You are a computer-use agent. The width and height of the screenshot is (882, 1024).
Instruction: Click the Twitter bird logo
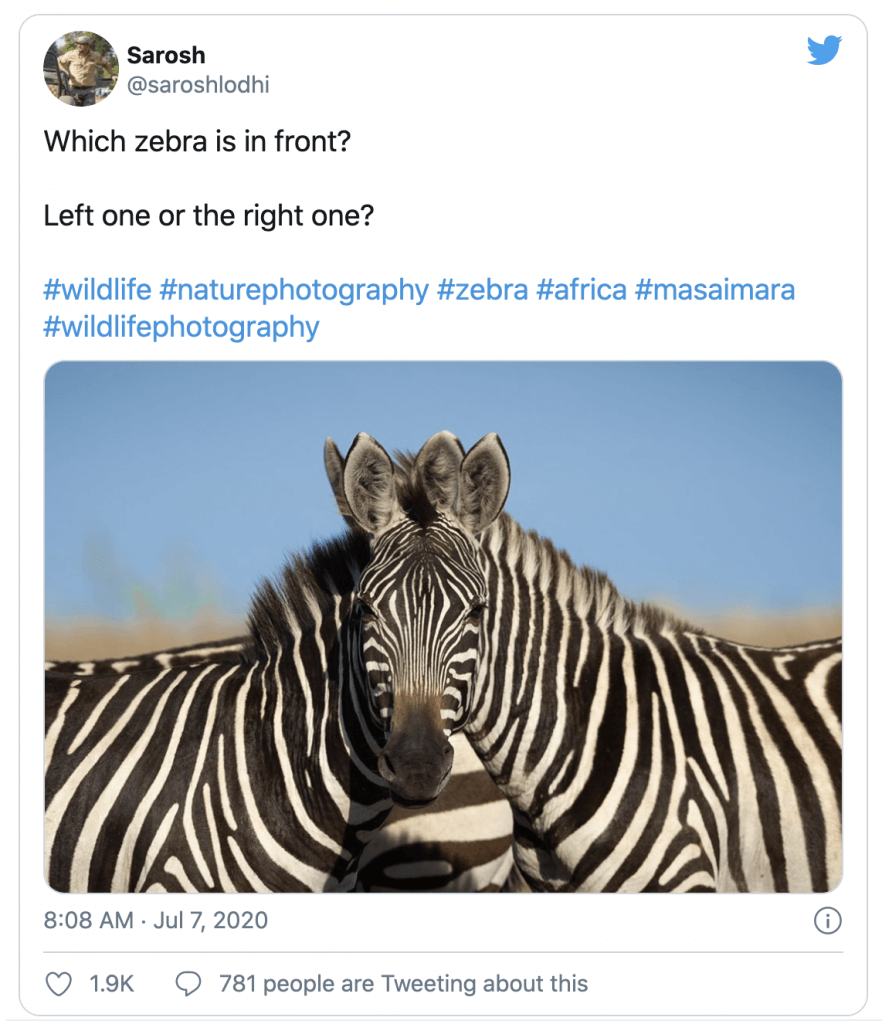coord(824,50)
